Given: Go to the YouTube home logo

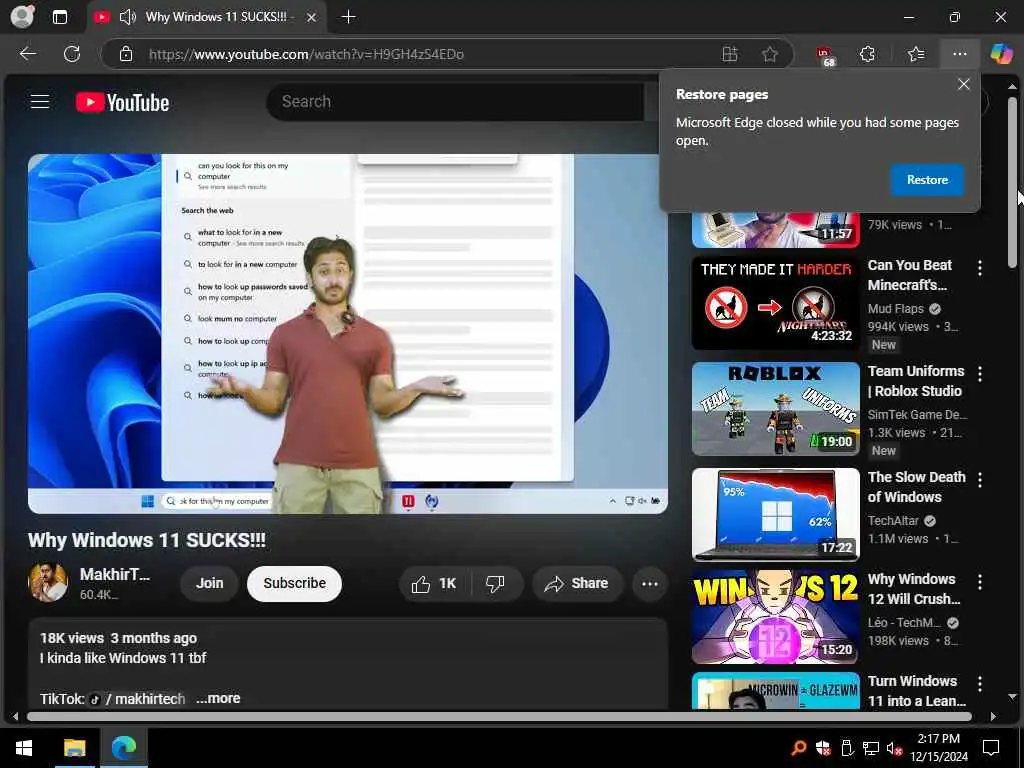Looking at the screenshot, I should click(122, 103).
